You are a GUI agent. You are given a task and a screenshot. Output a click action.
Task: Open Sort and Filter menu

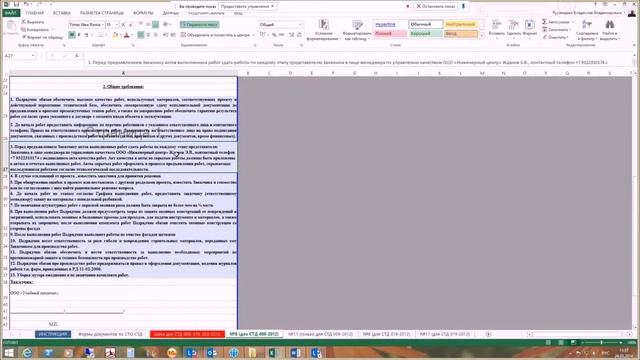[x=587, y=30]
